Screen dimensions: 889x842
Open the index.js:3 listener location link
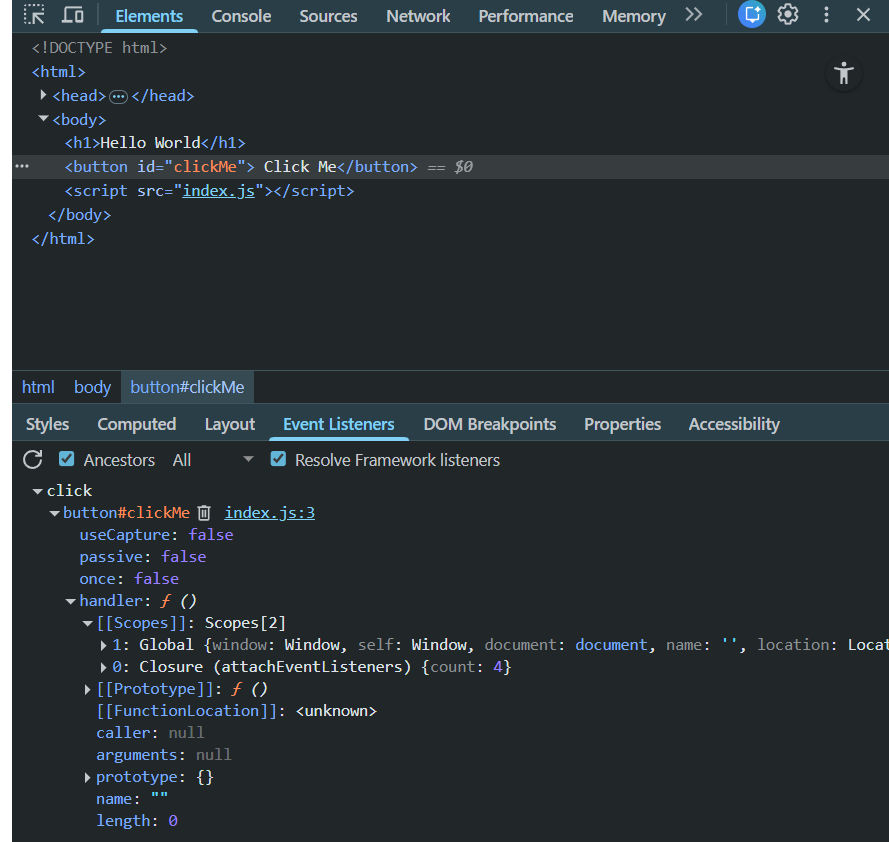(269, 513)
